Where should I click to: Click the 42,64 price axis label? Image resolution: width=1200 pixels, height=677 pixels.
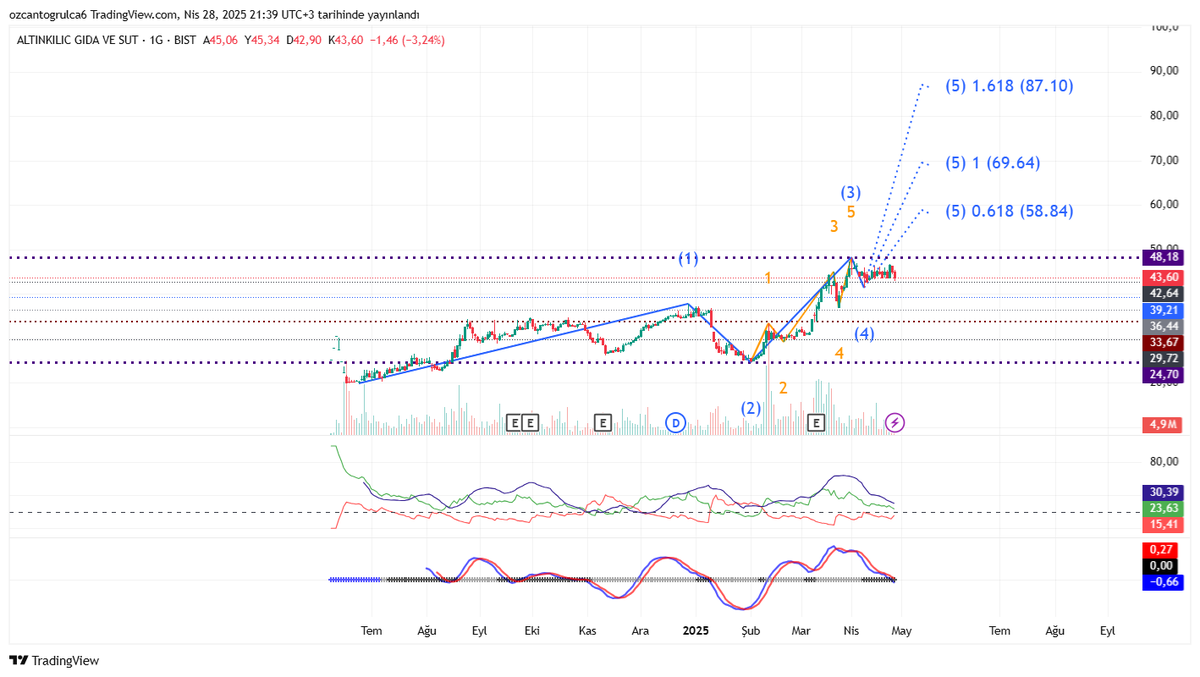coord(1162,293)
